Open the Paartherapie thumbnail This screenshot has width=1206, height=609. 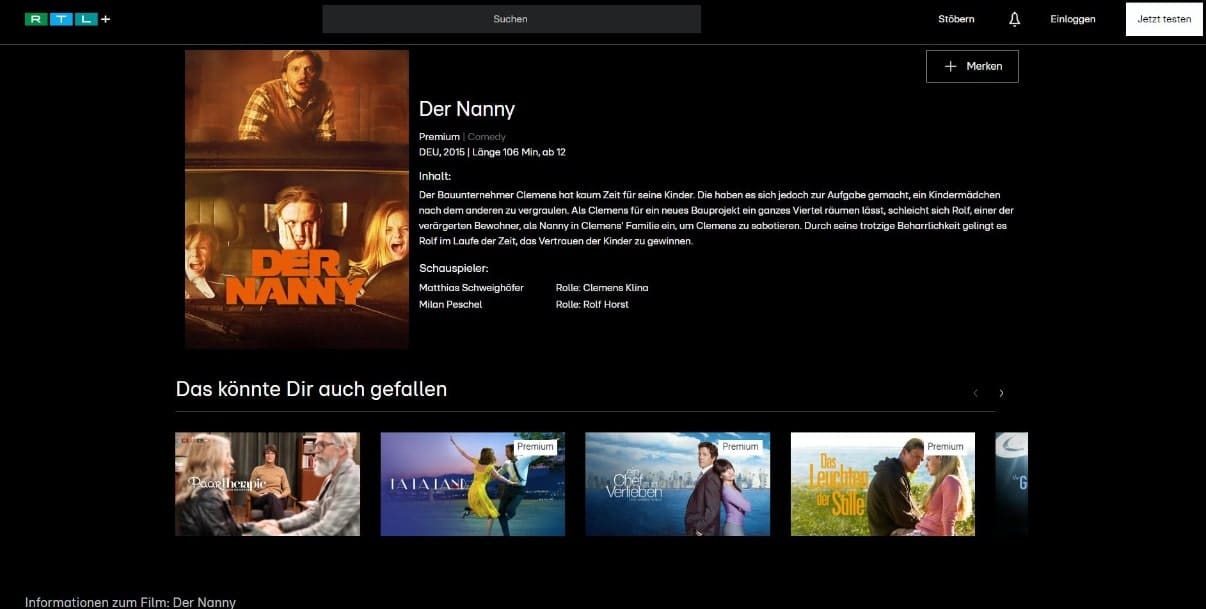[267, 484]
